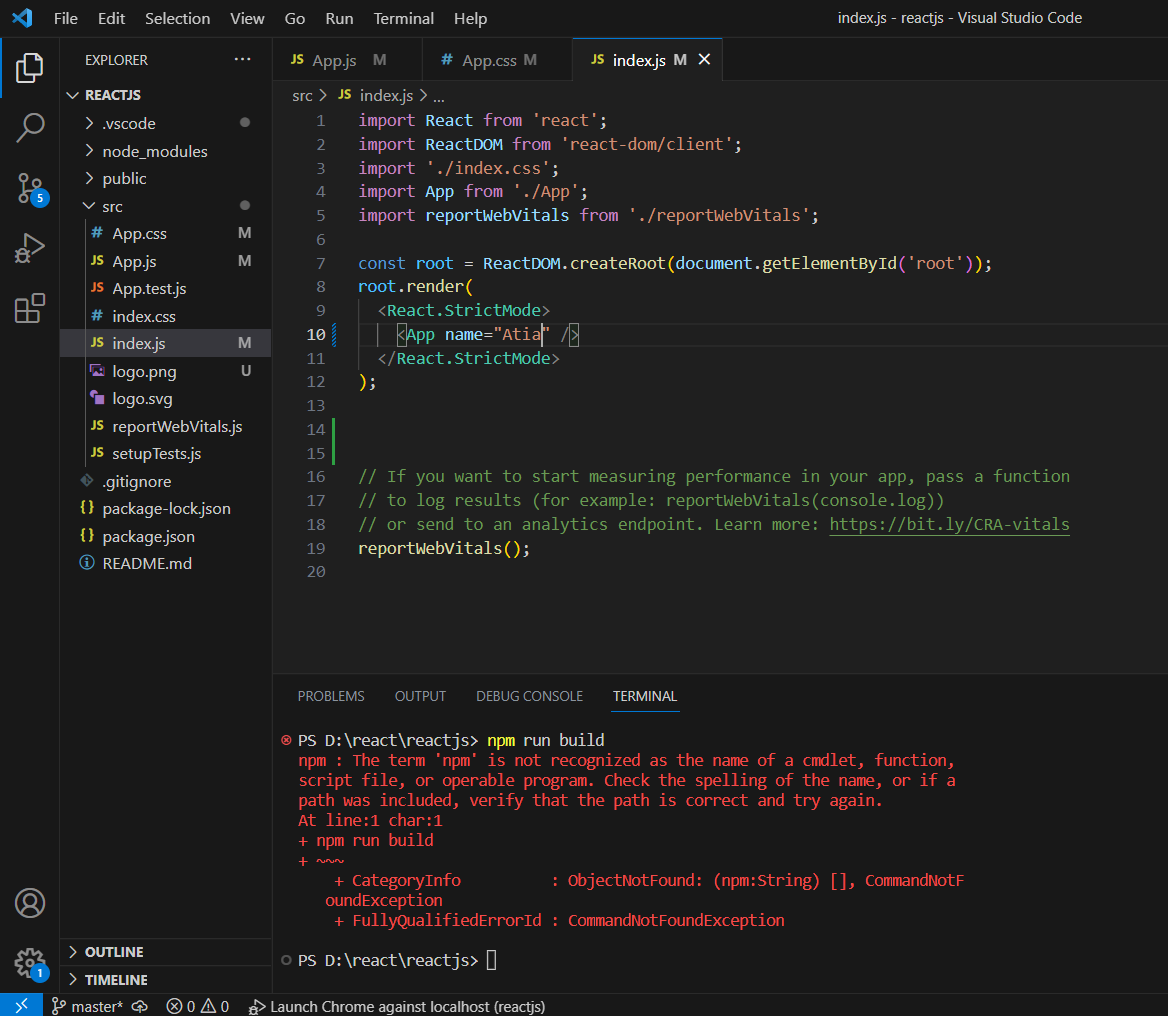The image size is (1168, 1016).
Task: Open the Extensions view
Action: point(29,308)
